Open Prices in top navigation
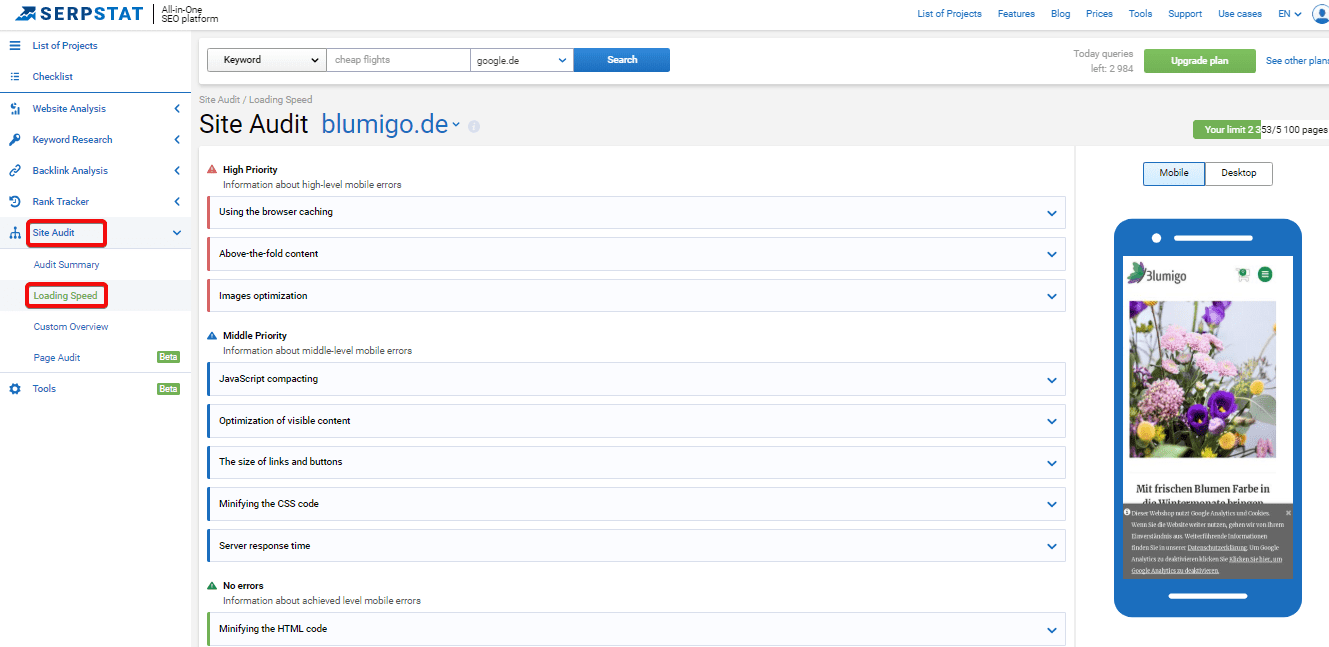Viewport: 1329px width, 647px height. (x=1099, y=14)
